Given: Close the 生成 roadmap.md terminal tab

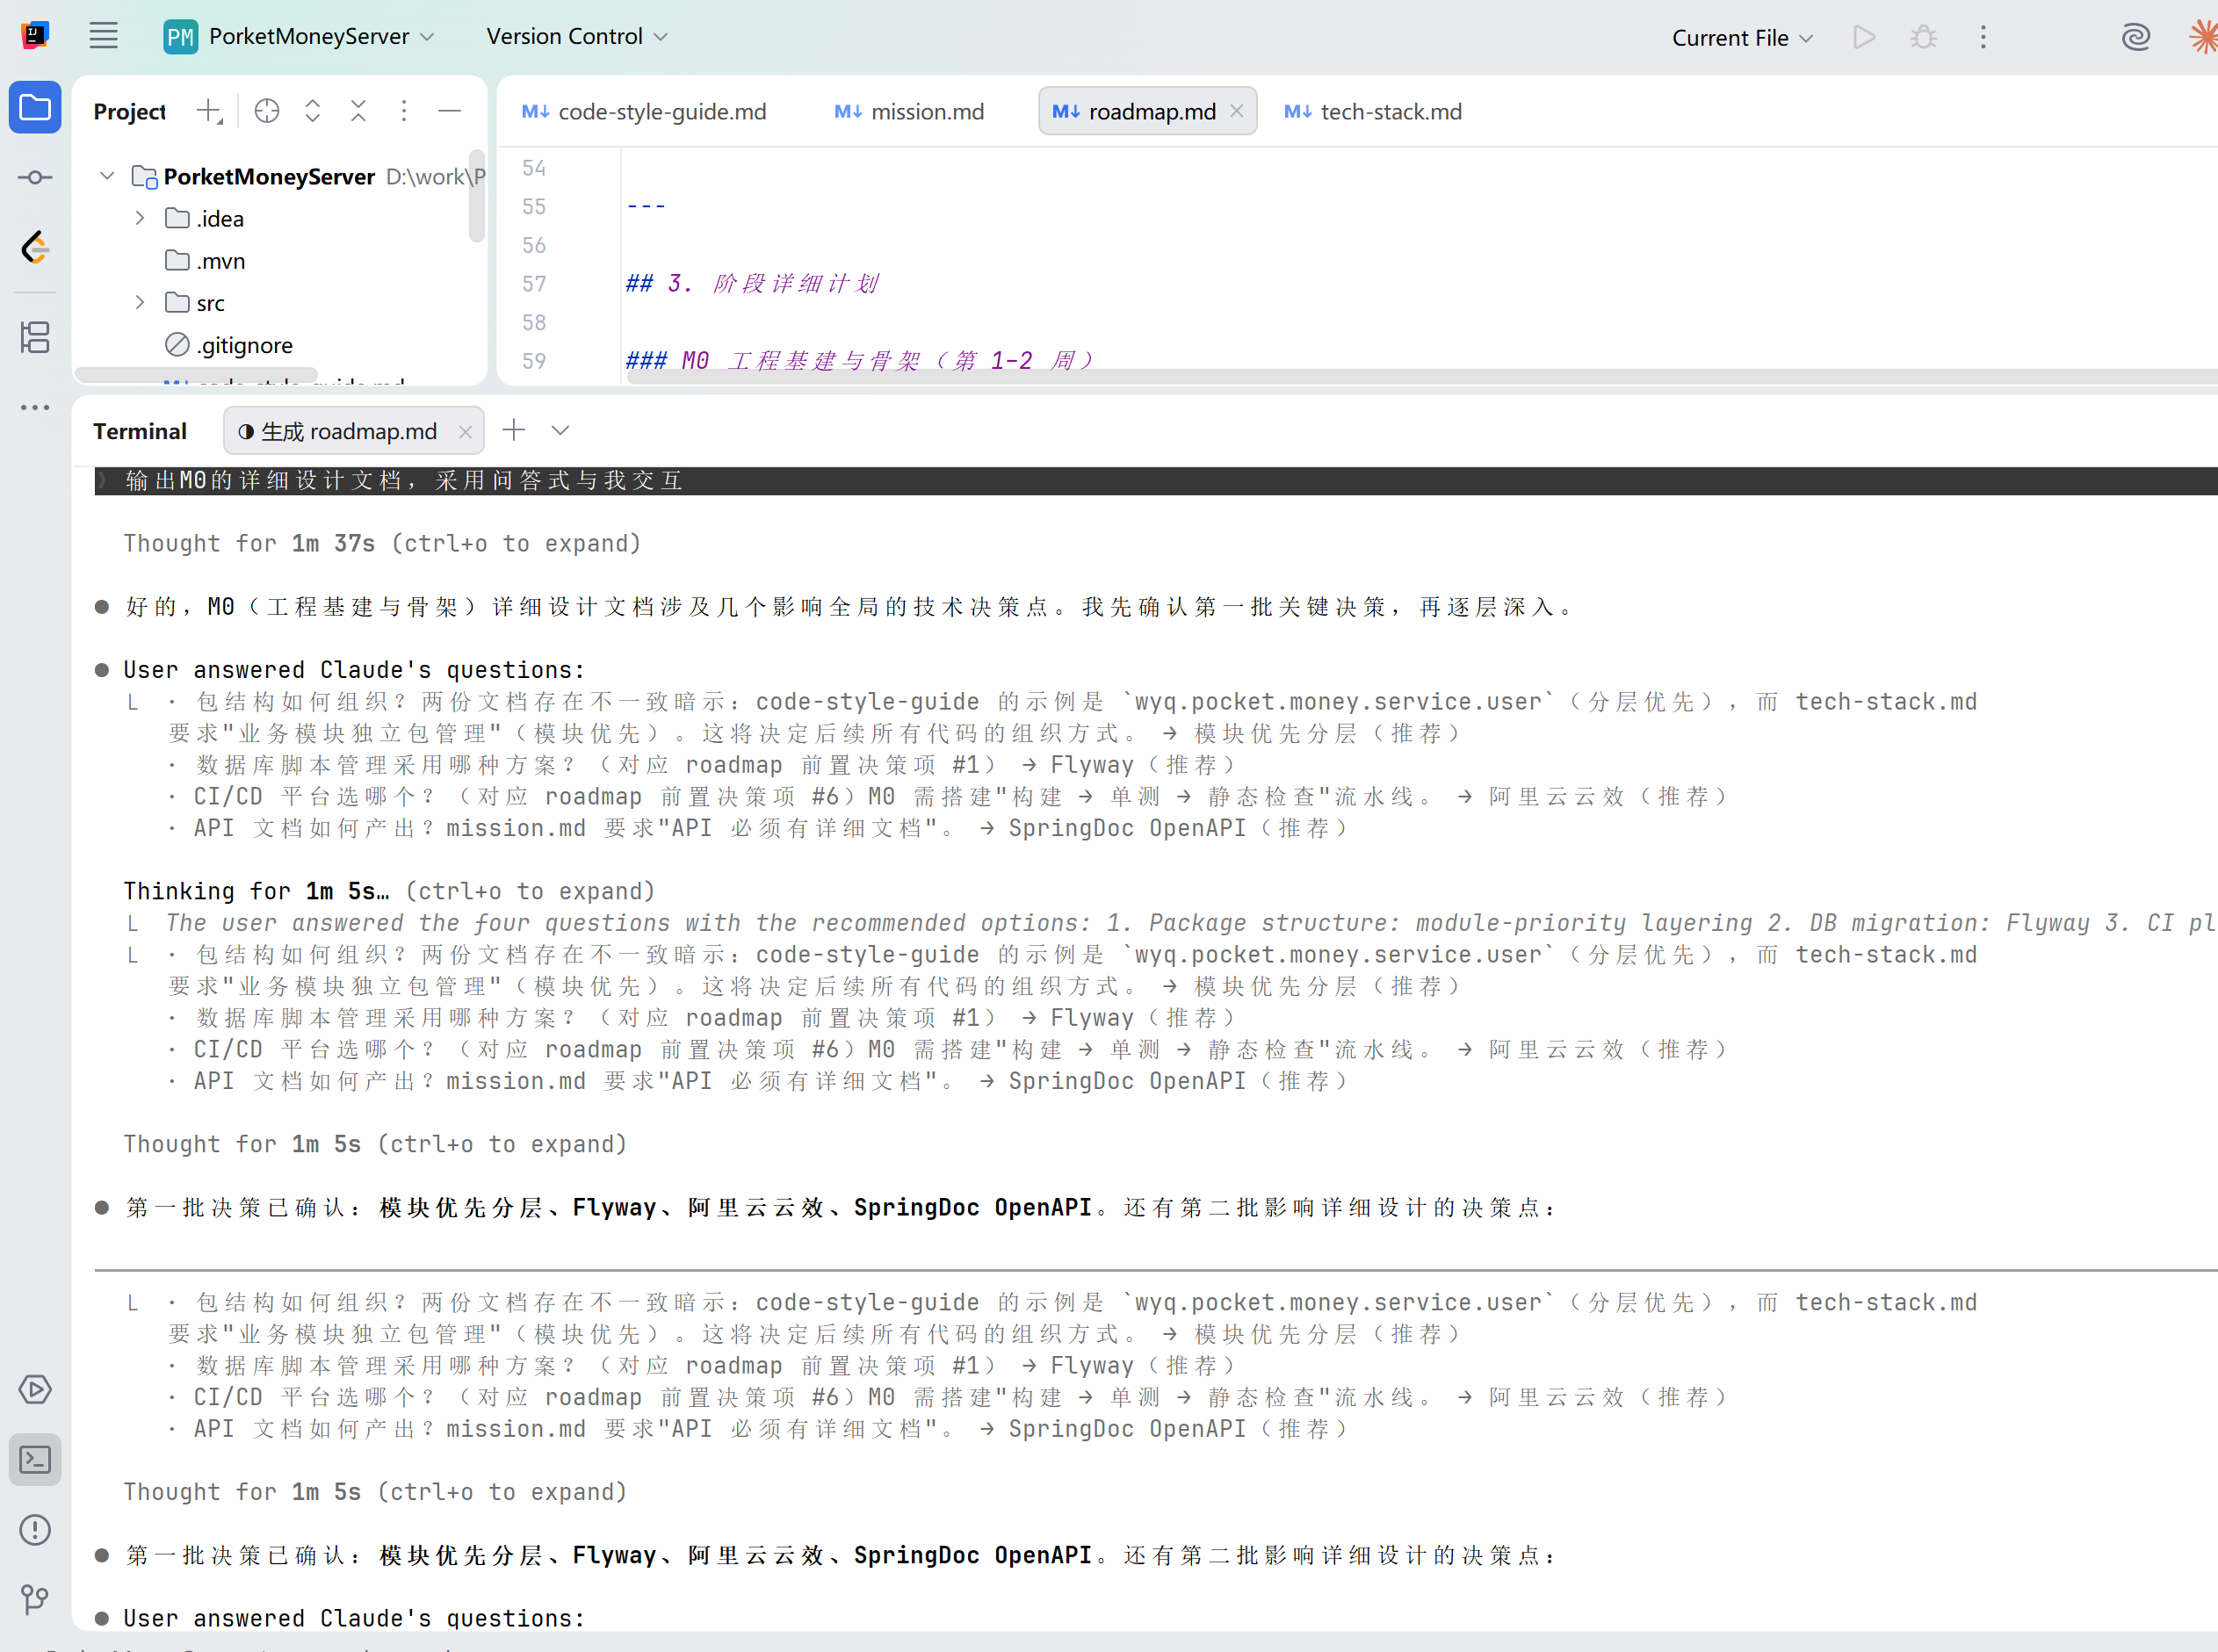Looking at the screenshot, I should pyautogui.click(x=465, y=432).
